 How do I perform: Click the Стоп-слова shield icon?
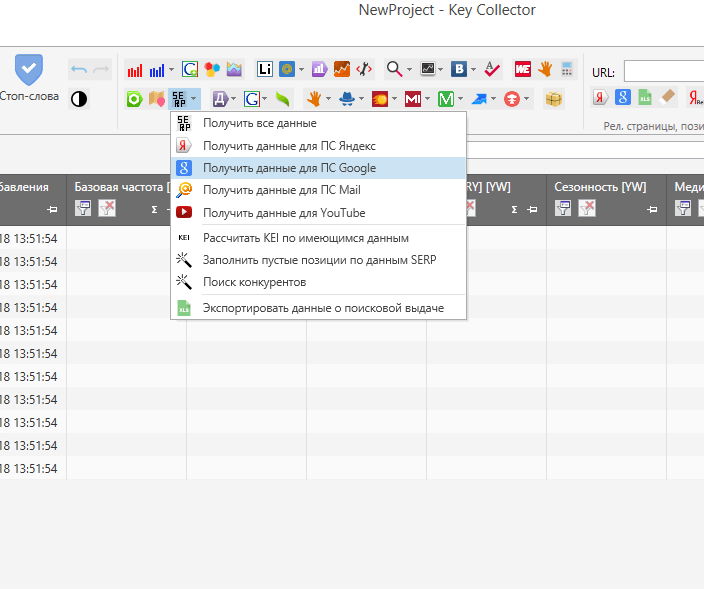pos(28,69)
